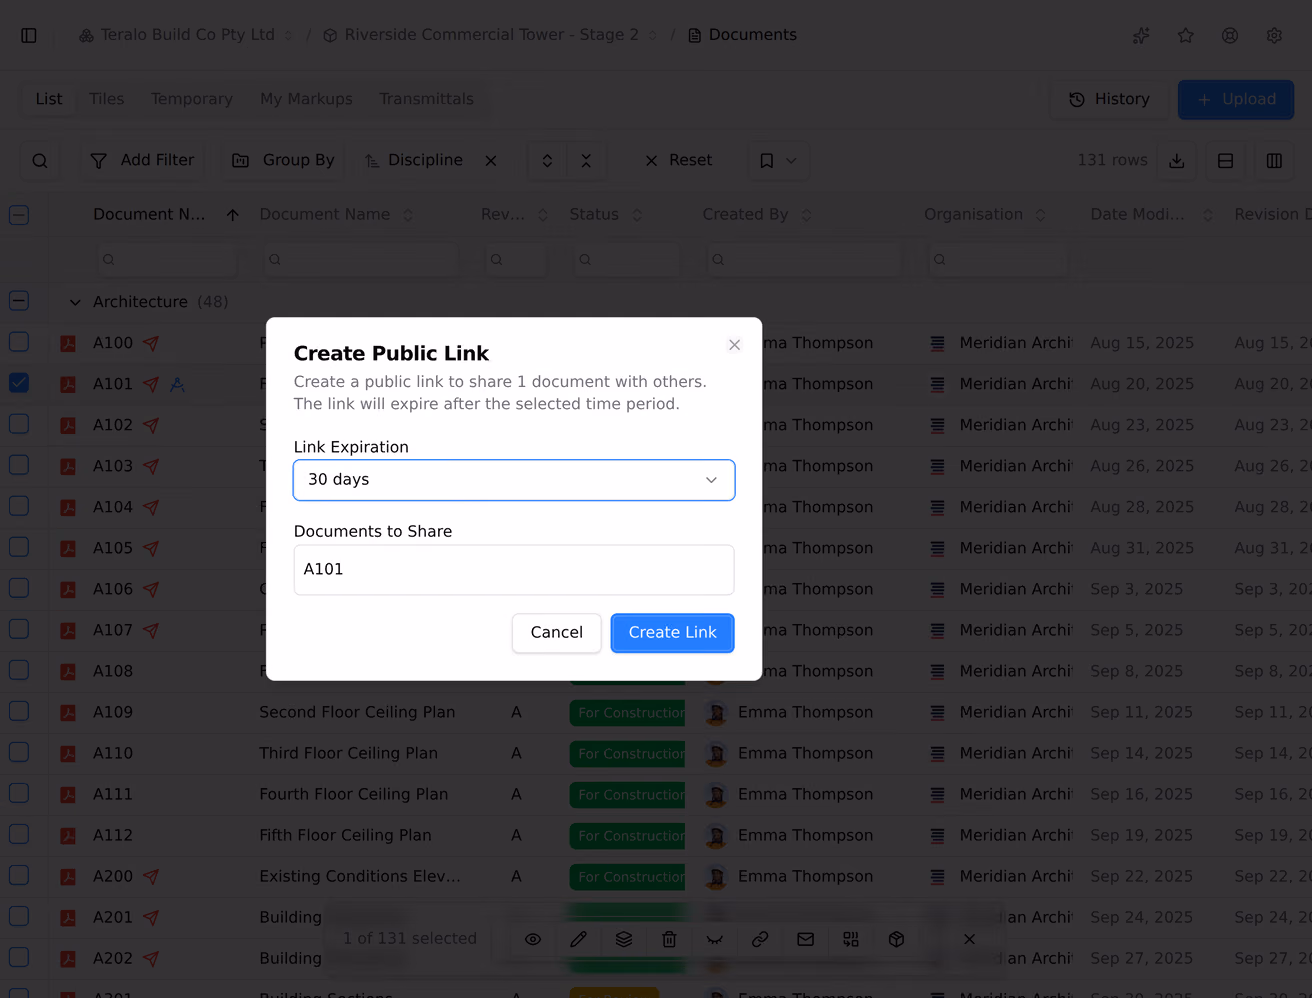Collapse the Architecture group chevron

[74, 302]
